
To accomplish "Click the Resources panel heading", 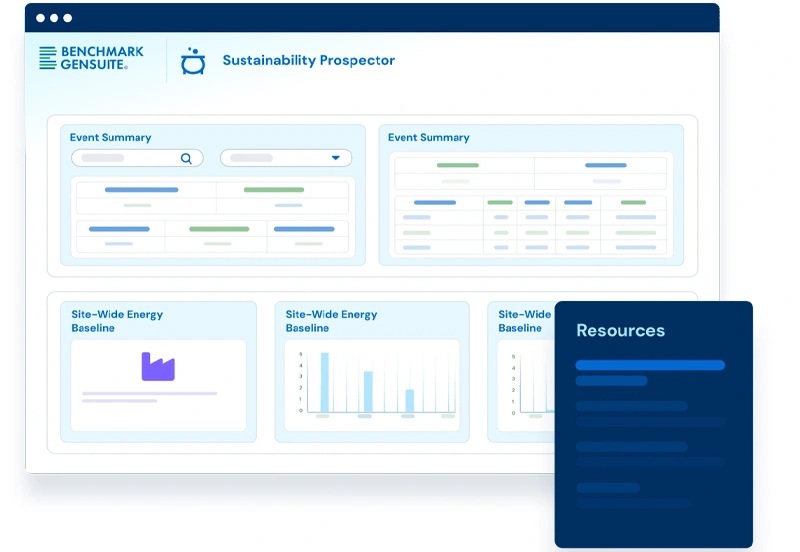I will point(620,330).
